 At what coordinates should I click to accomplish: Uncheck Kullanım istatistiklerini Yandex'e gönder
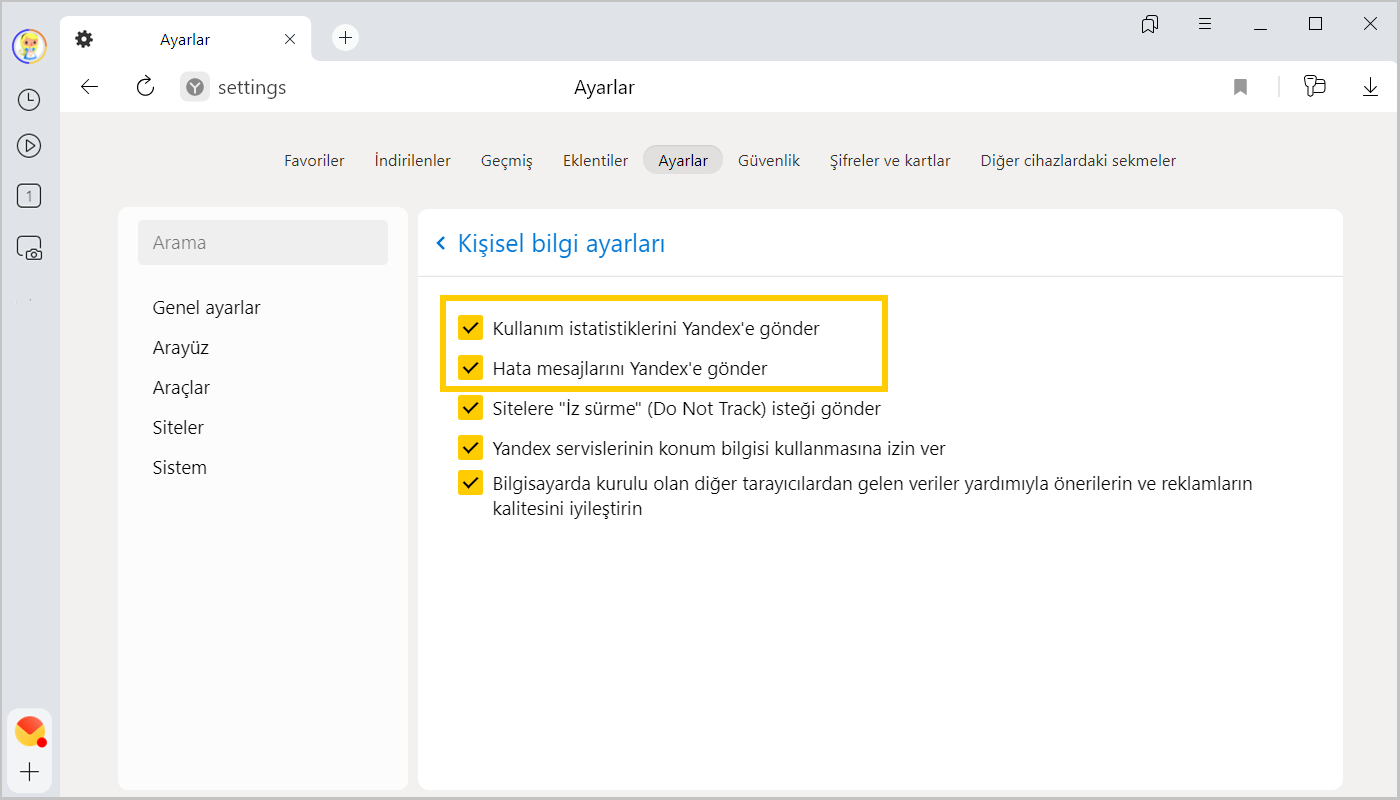click(x=470, y=328)
